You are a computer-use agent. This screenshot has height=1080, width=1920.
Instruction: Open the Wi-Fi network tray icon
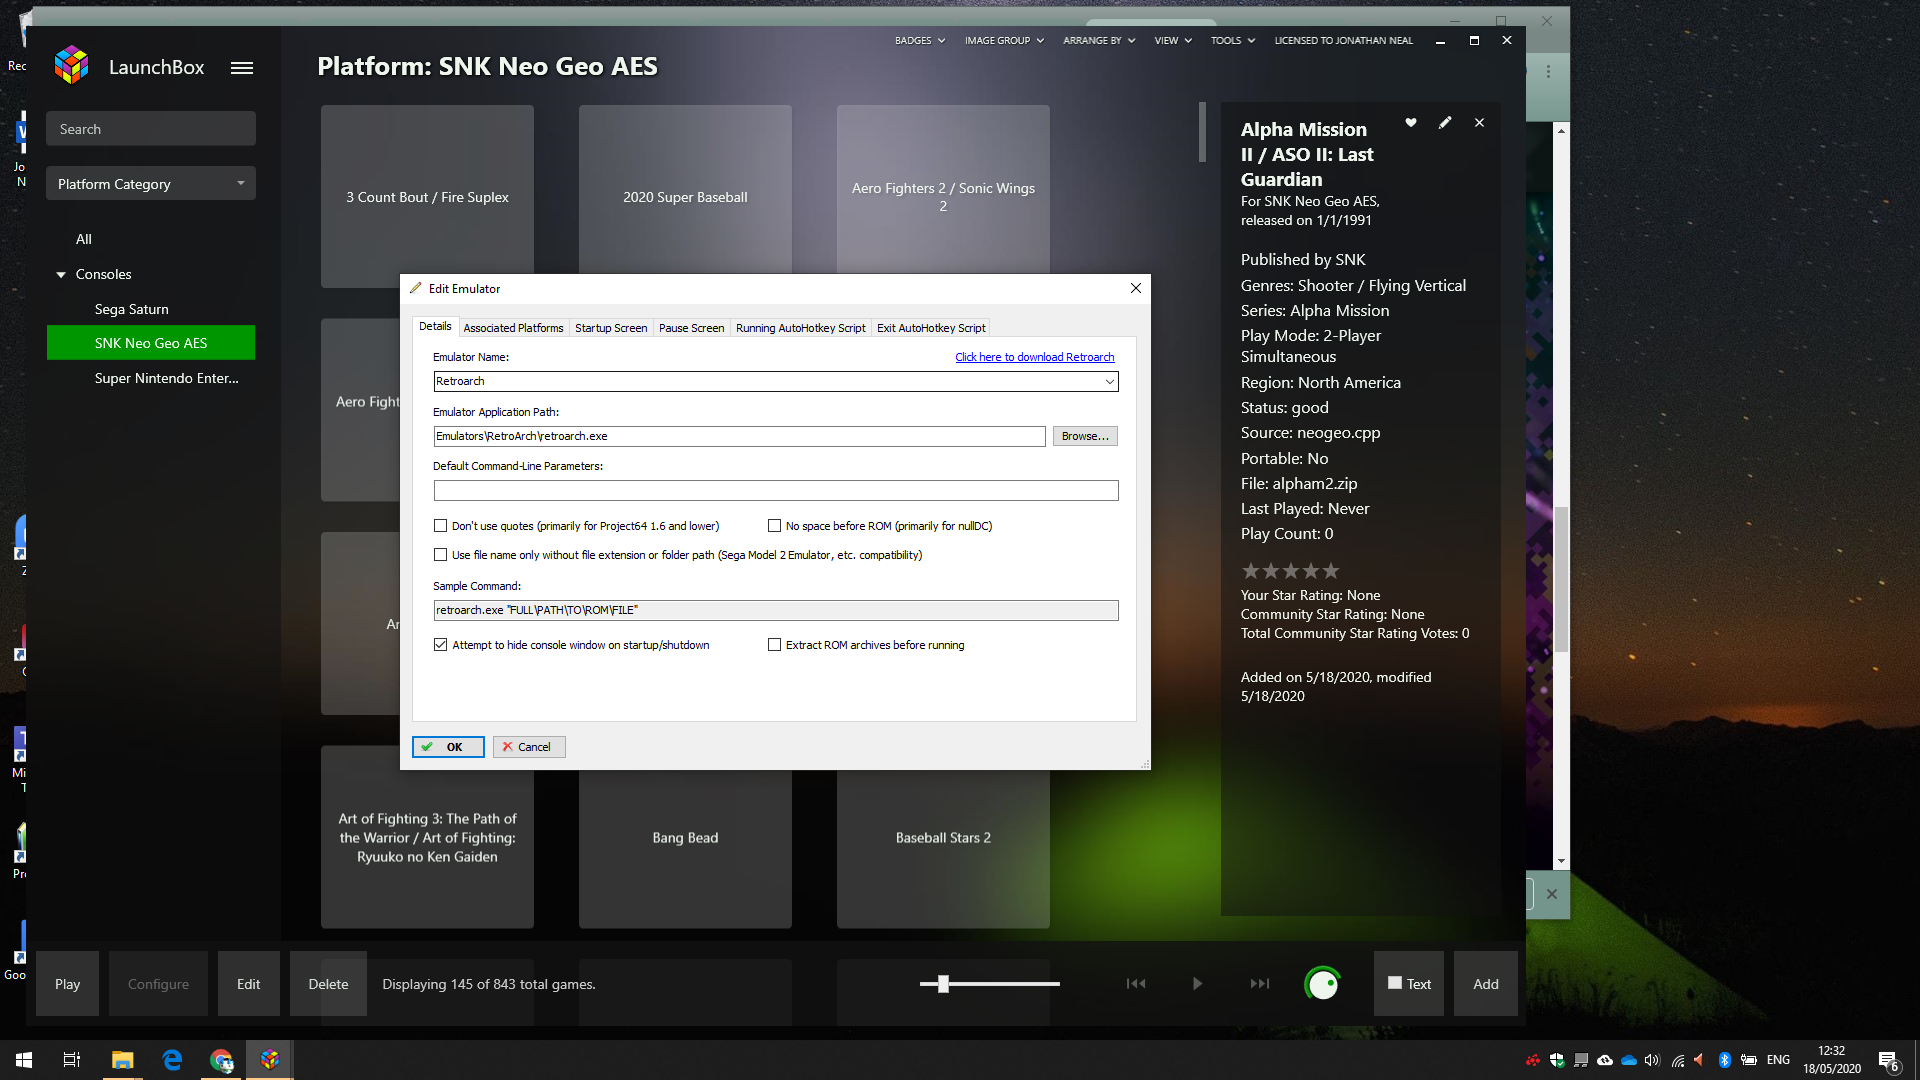(x=1678, y=1060)
